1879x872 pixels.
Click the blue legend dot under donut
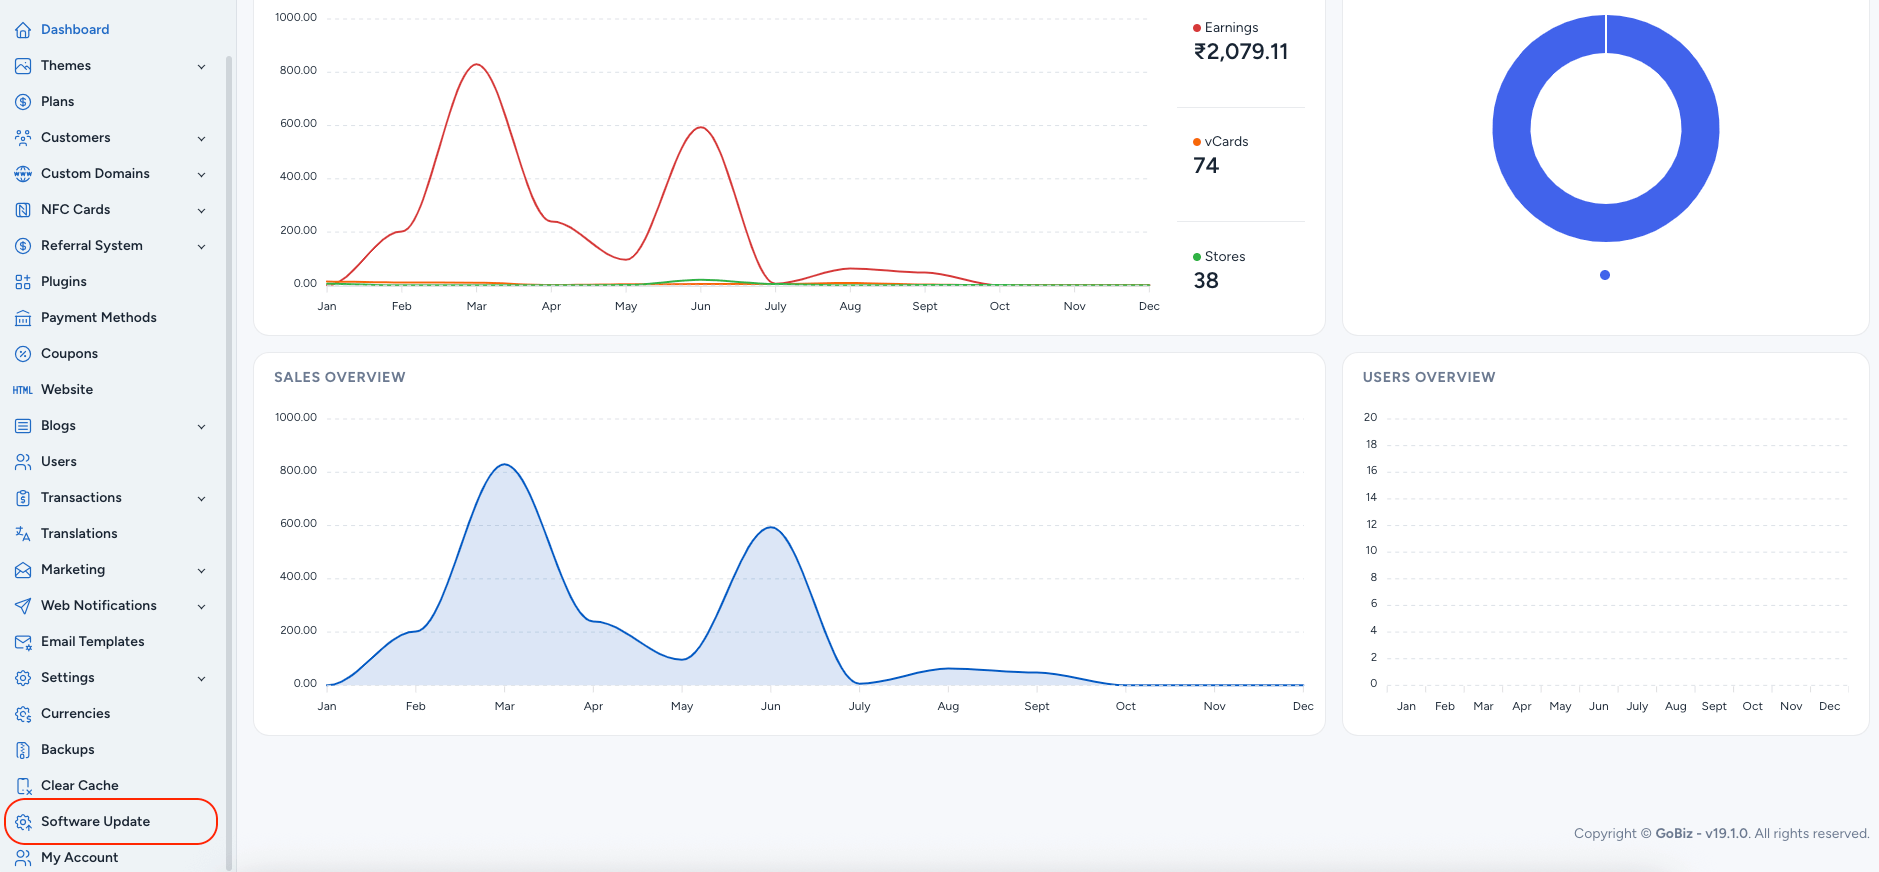click(1605, 275)
